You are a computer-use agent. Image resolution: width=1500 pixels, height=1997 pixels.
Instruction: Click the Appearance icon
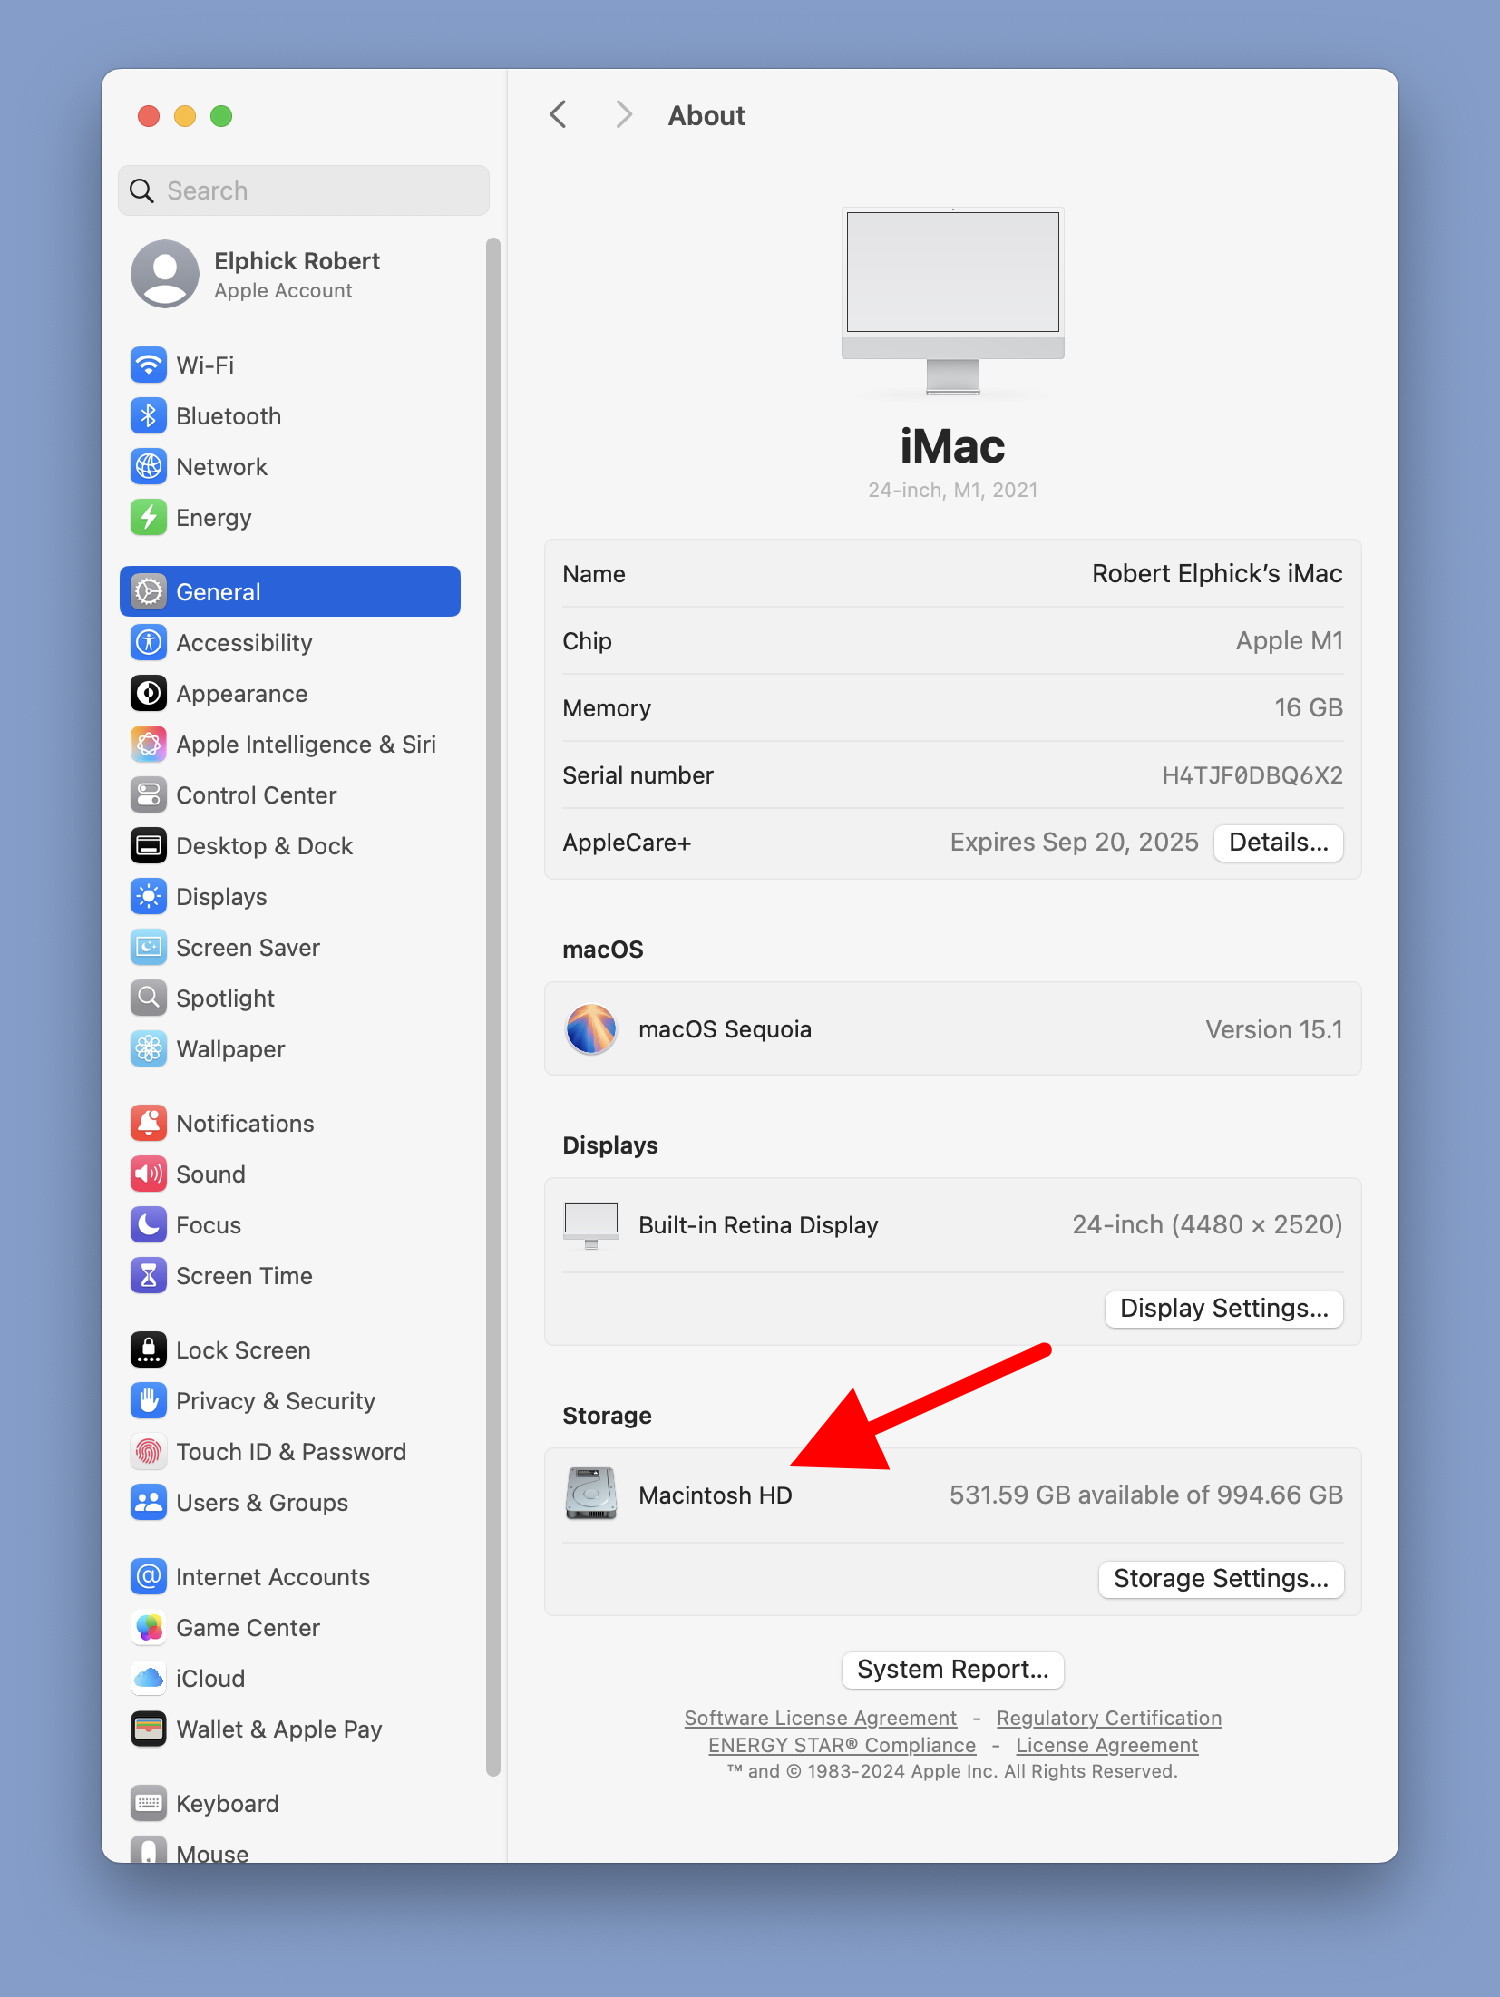click(x=149, y=694)
